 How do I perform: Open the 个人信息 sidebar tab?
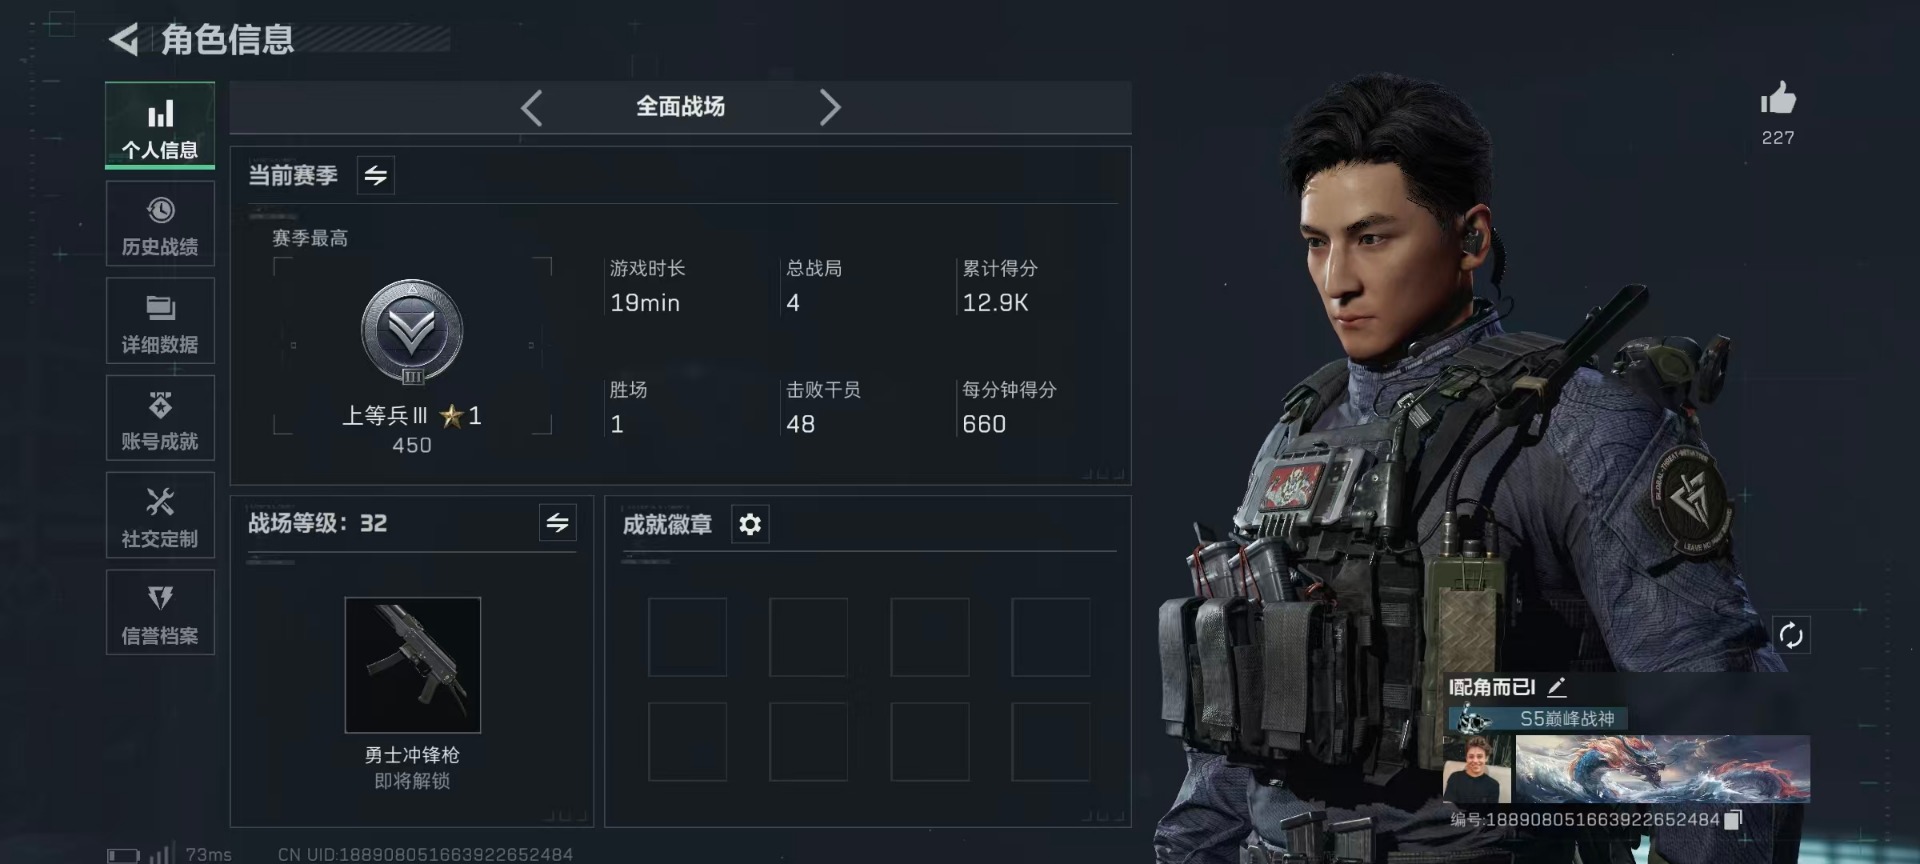pos(160,126)
